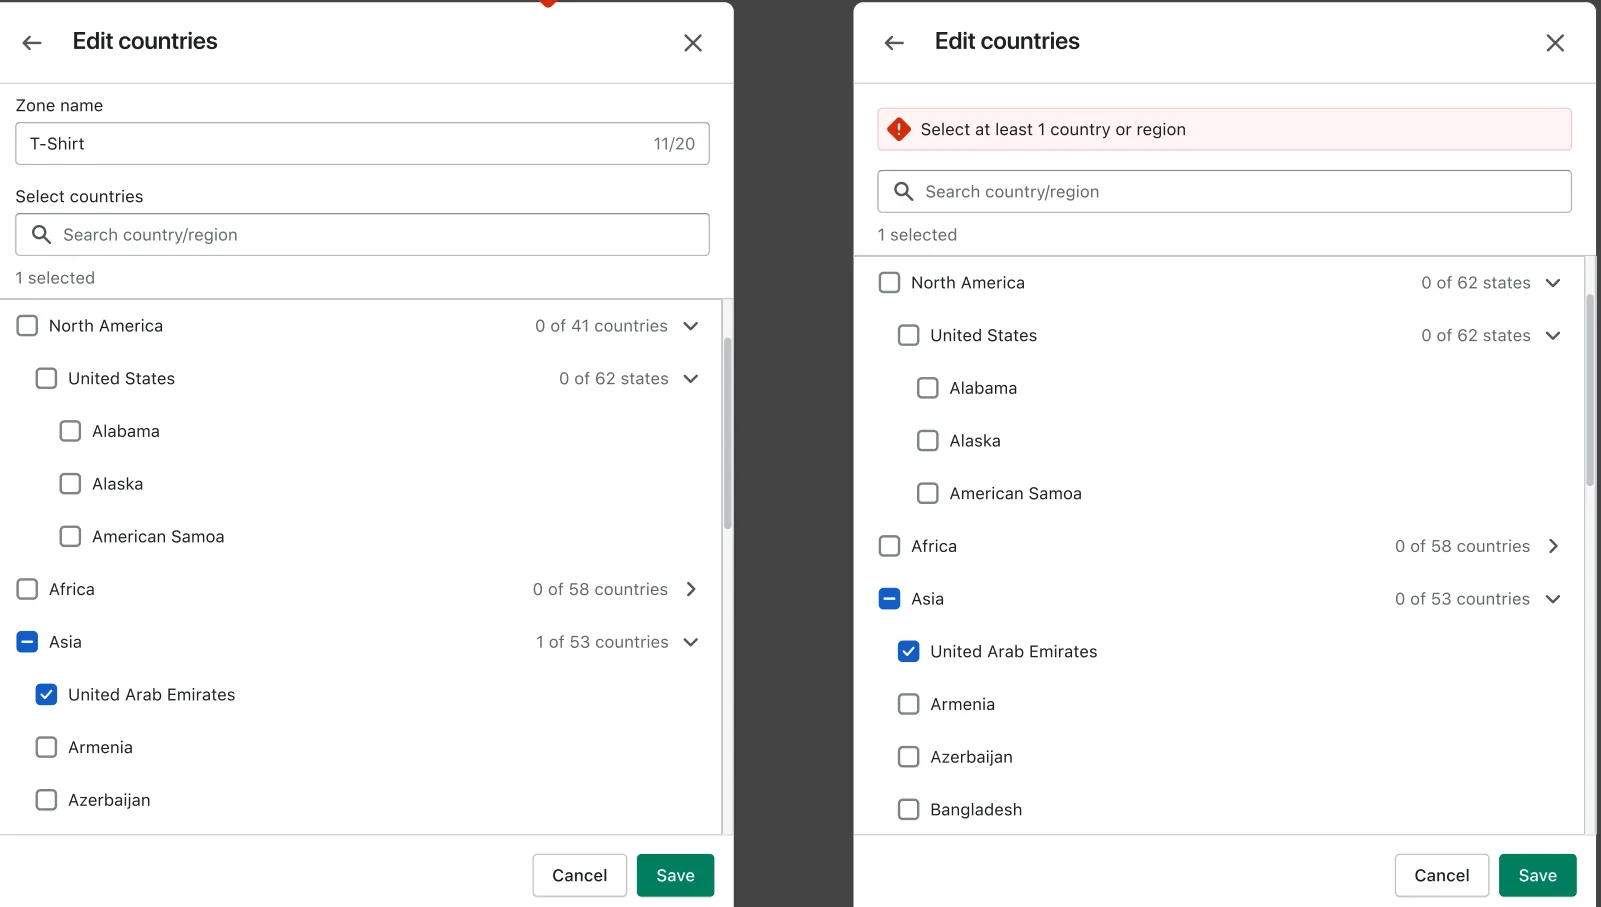Collapse United States chevron in left panel
Viewport: 1601px width, 907px height.
691,378
